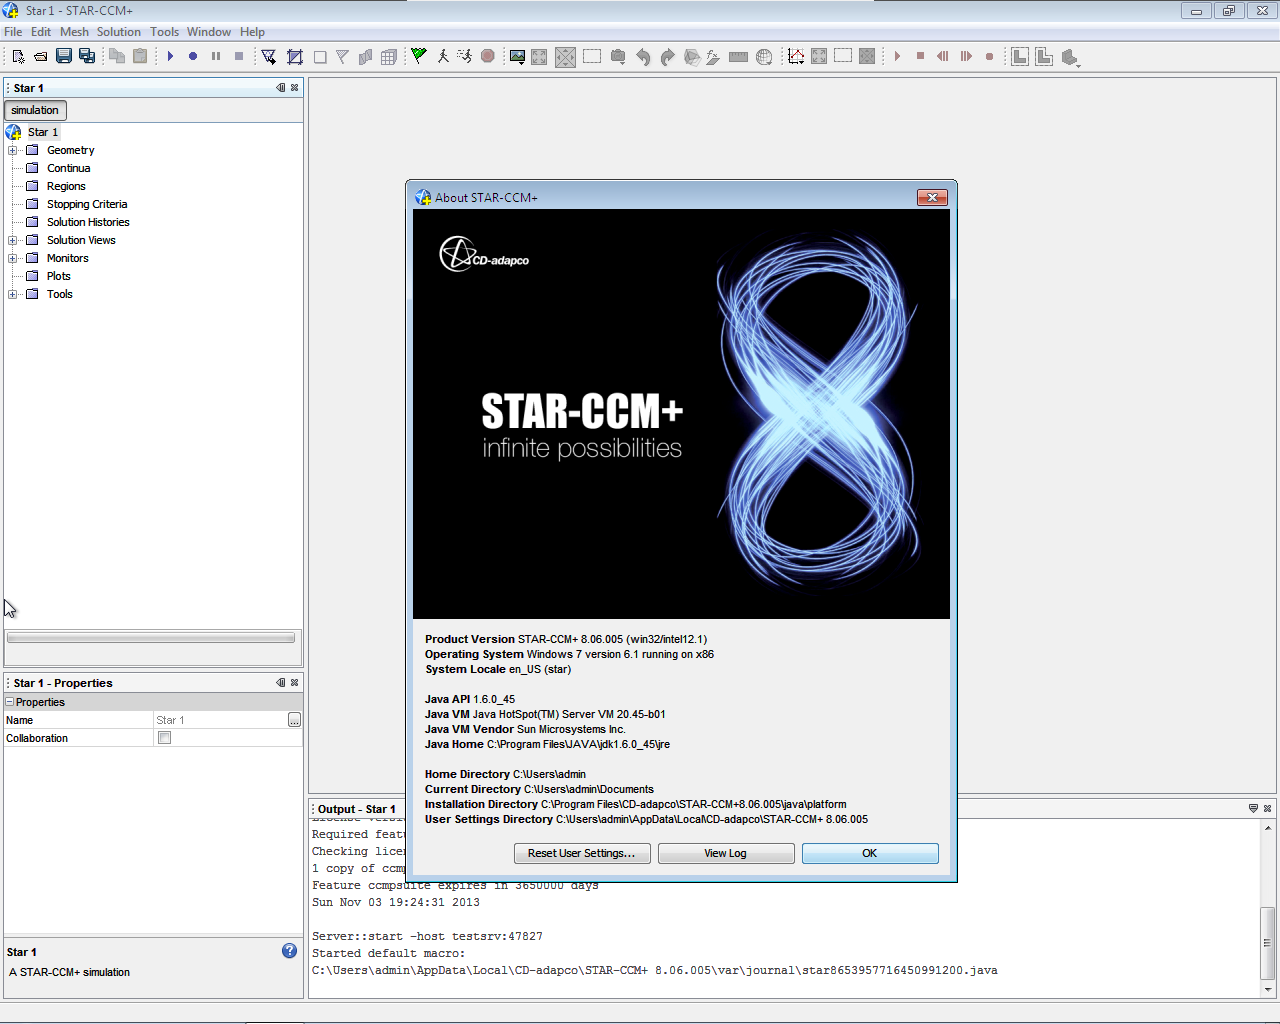Click the second L-shaped layout icon
This screenshot has width=1280, height=1024.
[1044, 57]
